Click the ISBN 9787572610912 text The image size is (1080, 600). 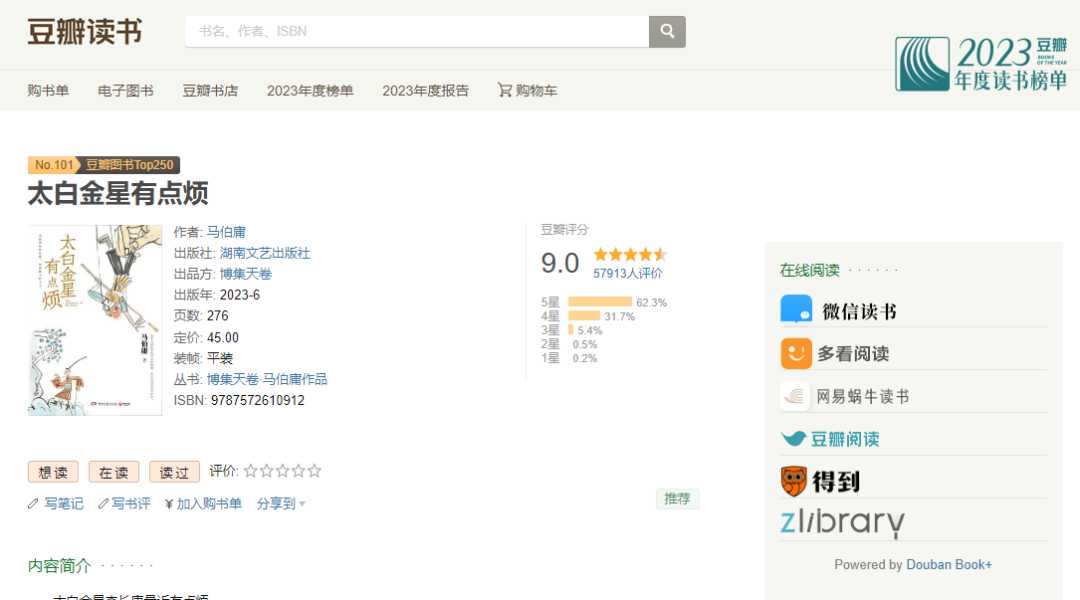pos(258,400)
